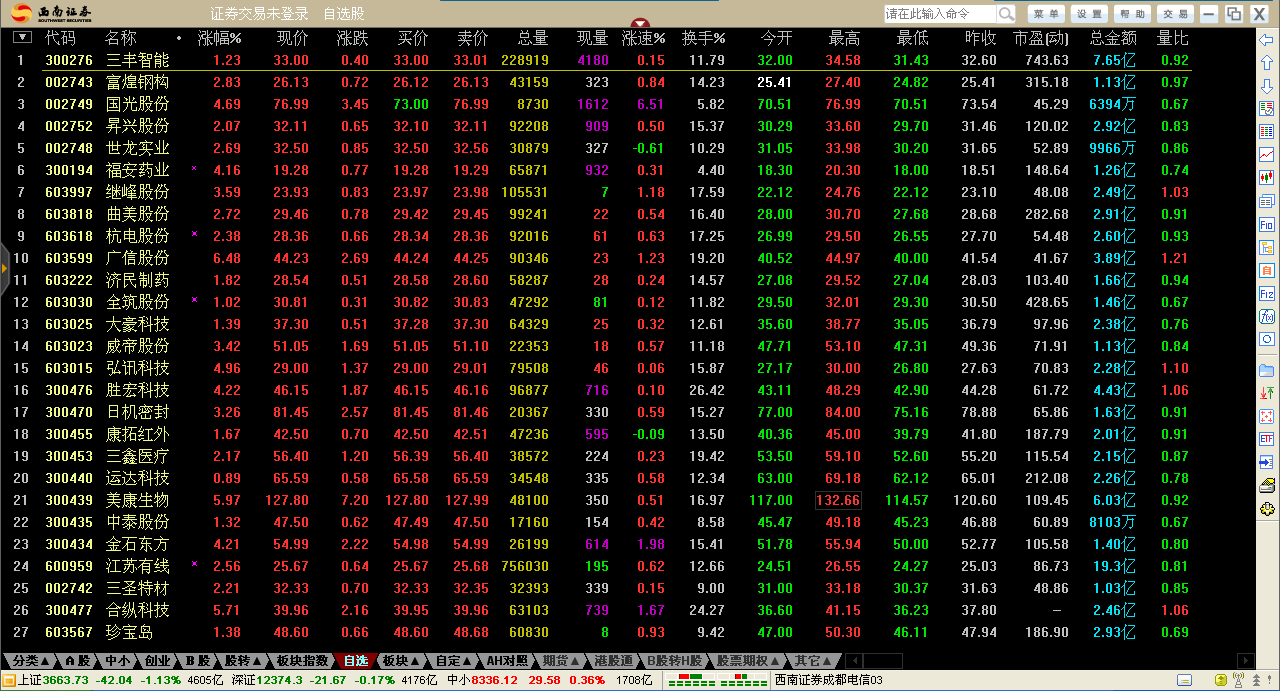Switch to the 创业 tab
Screen dimensions: 1280x691
(157, 661)
